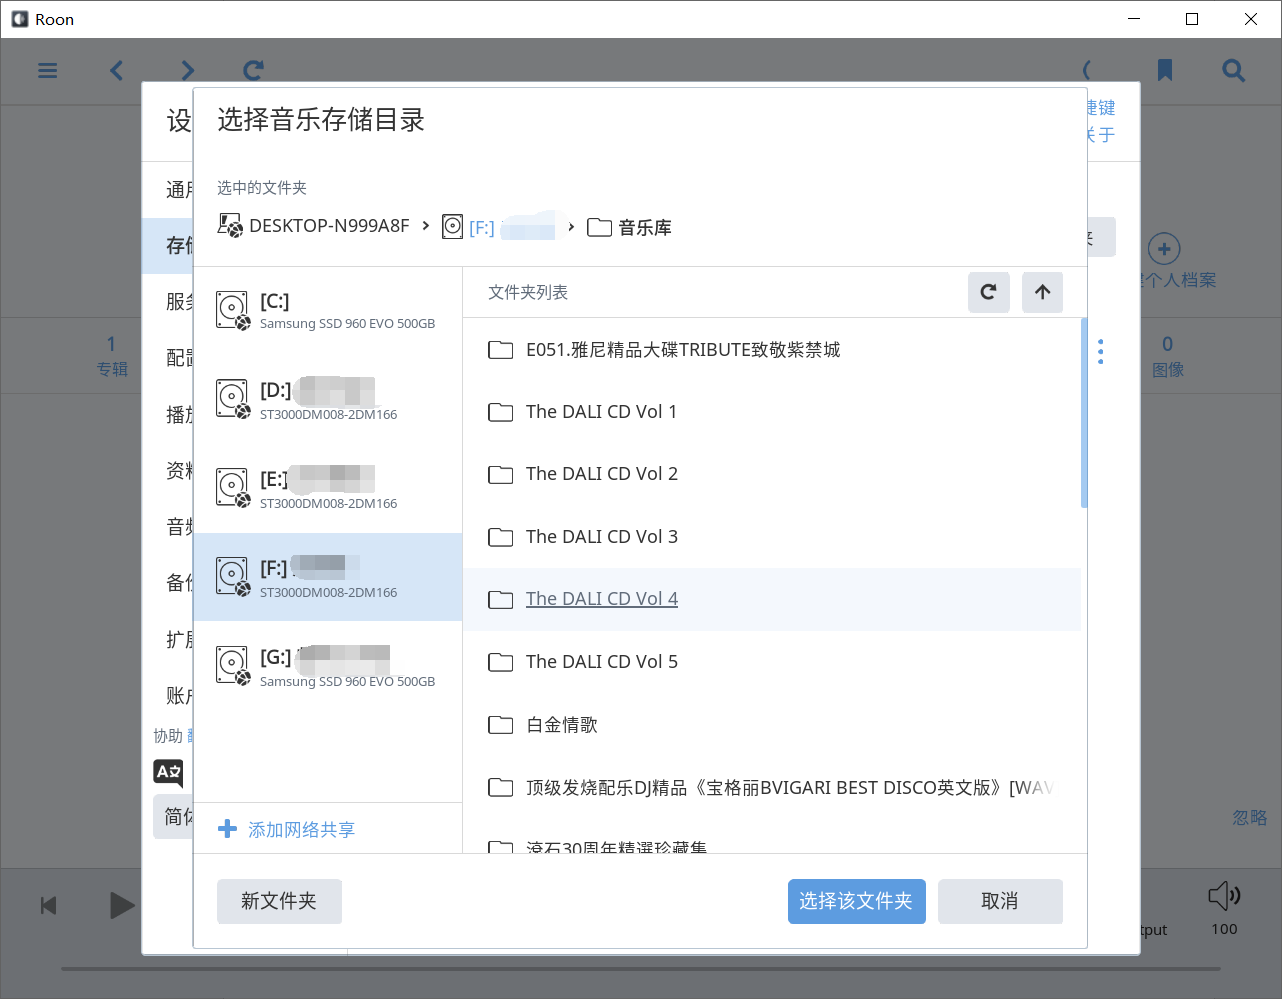Open search with the magnifier icon
This screenshot has height=999, width=1282.
(1234, 70)
